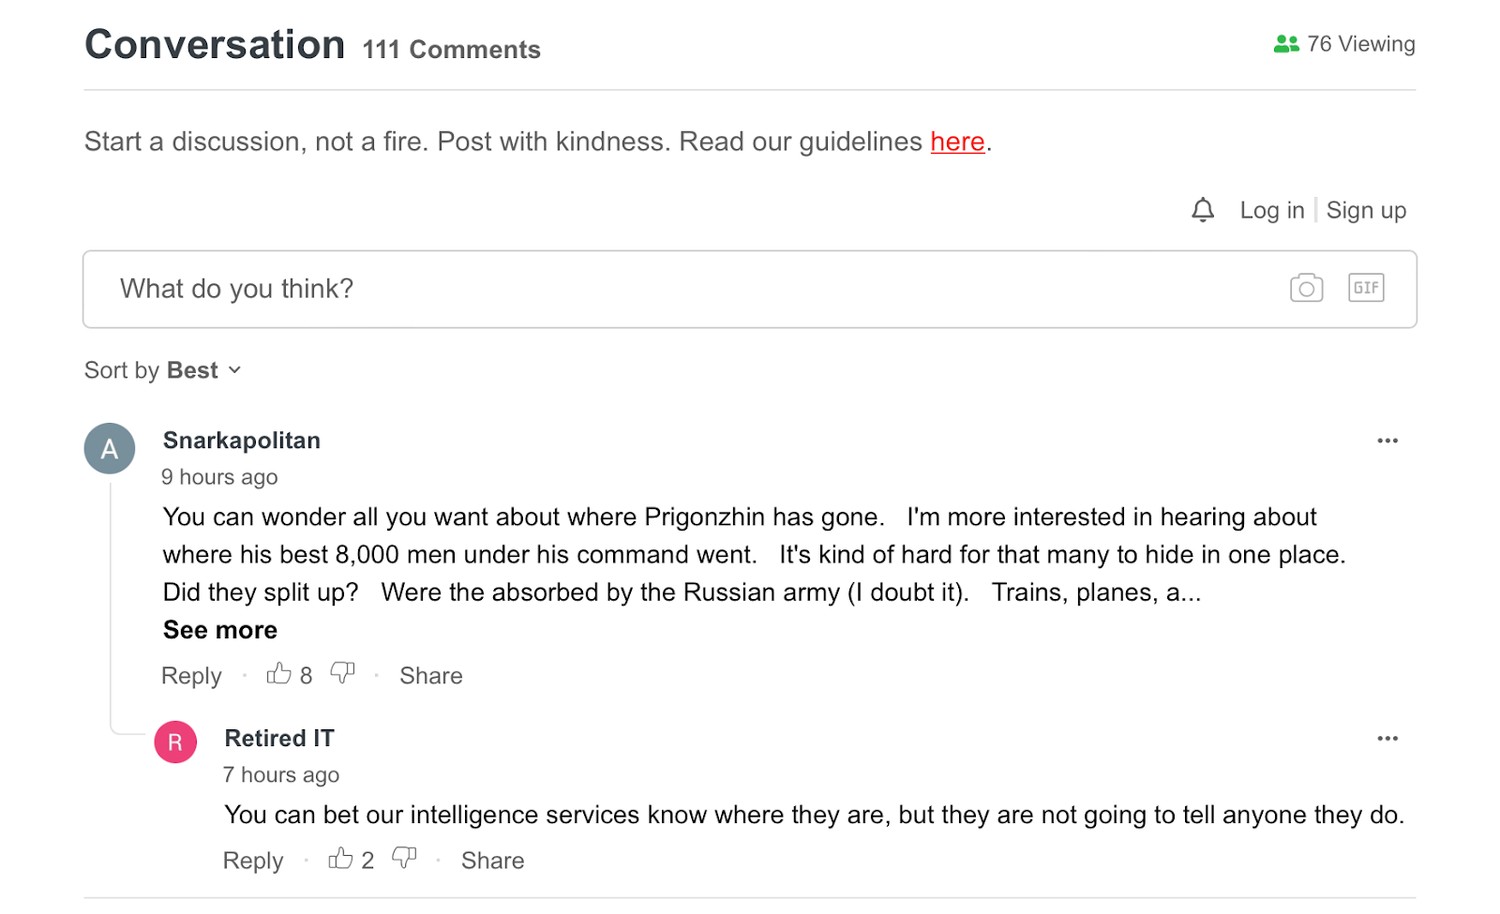Open the options menu on Retired IT's comment
The width and height of the screenshot is (1500, 914).
pyautogui.click(x=1387, y=738)
